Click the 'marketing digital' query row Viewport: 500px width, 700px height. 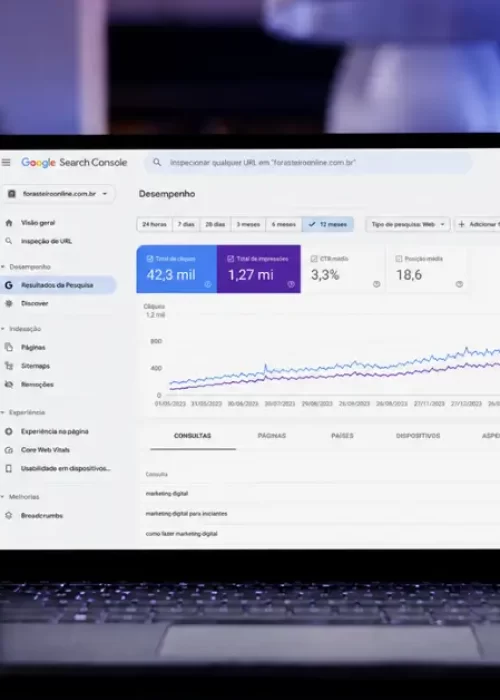coord(321,494)
